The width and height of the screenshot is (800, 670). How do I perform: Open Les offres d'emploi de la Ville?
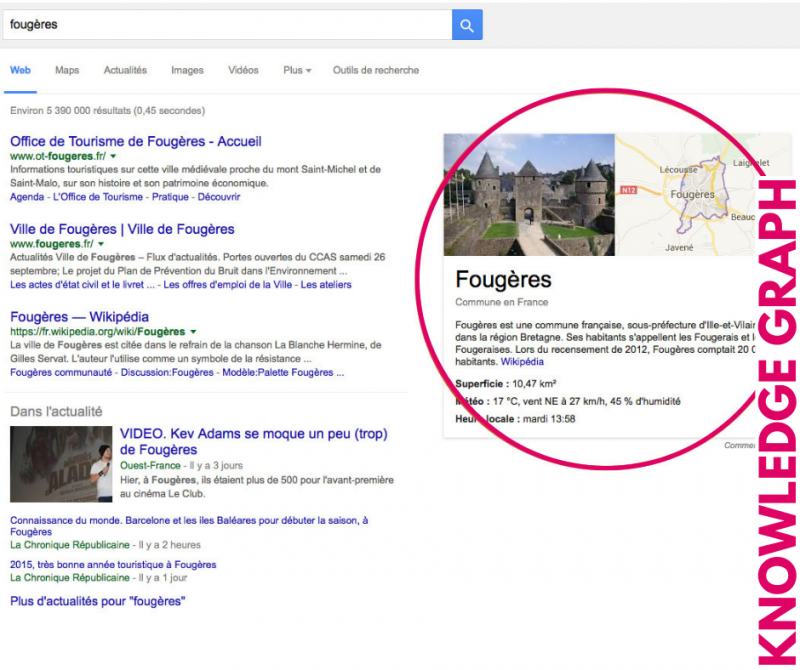pos(228,285)
